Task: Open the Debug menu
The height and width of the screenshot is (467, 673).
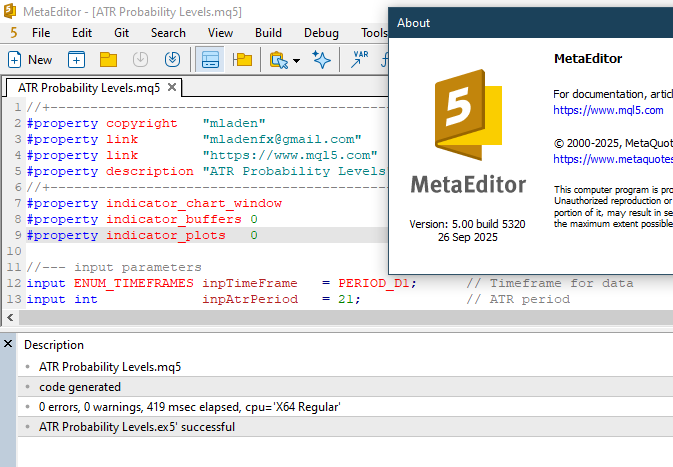Action: (x=321, y=33)
